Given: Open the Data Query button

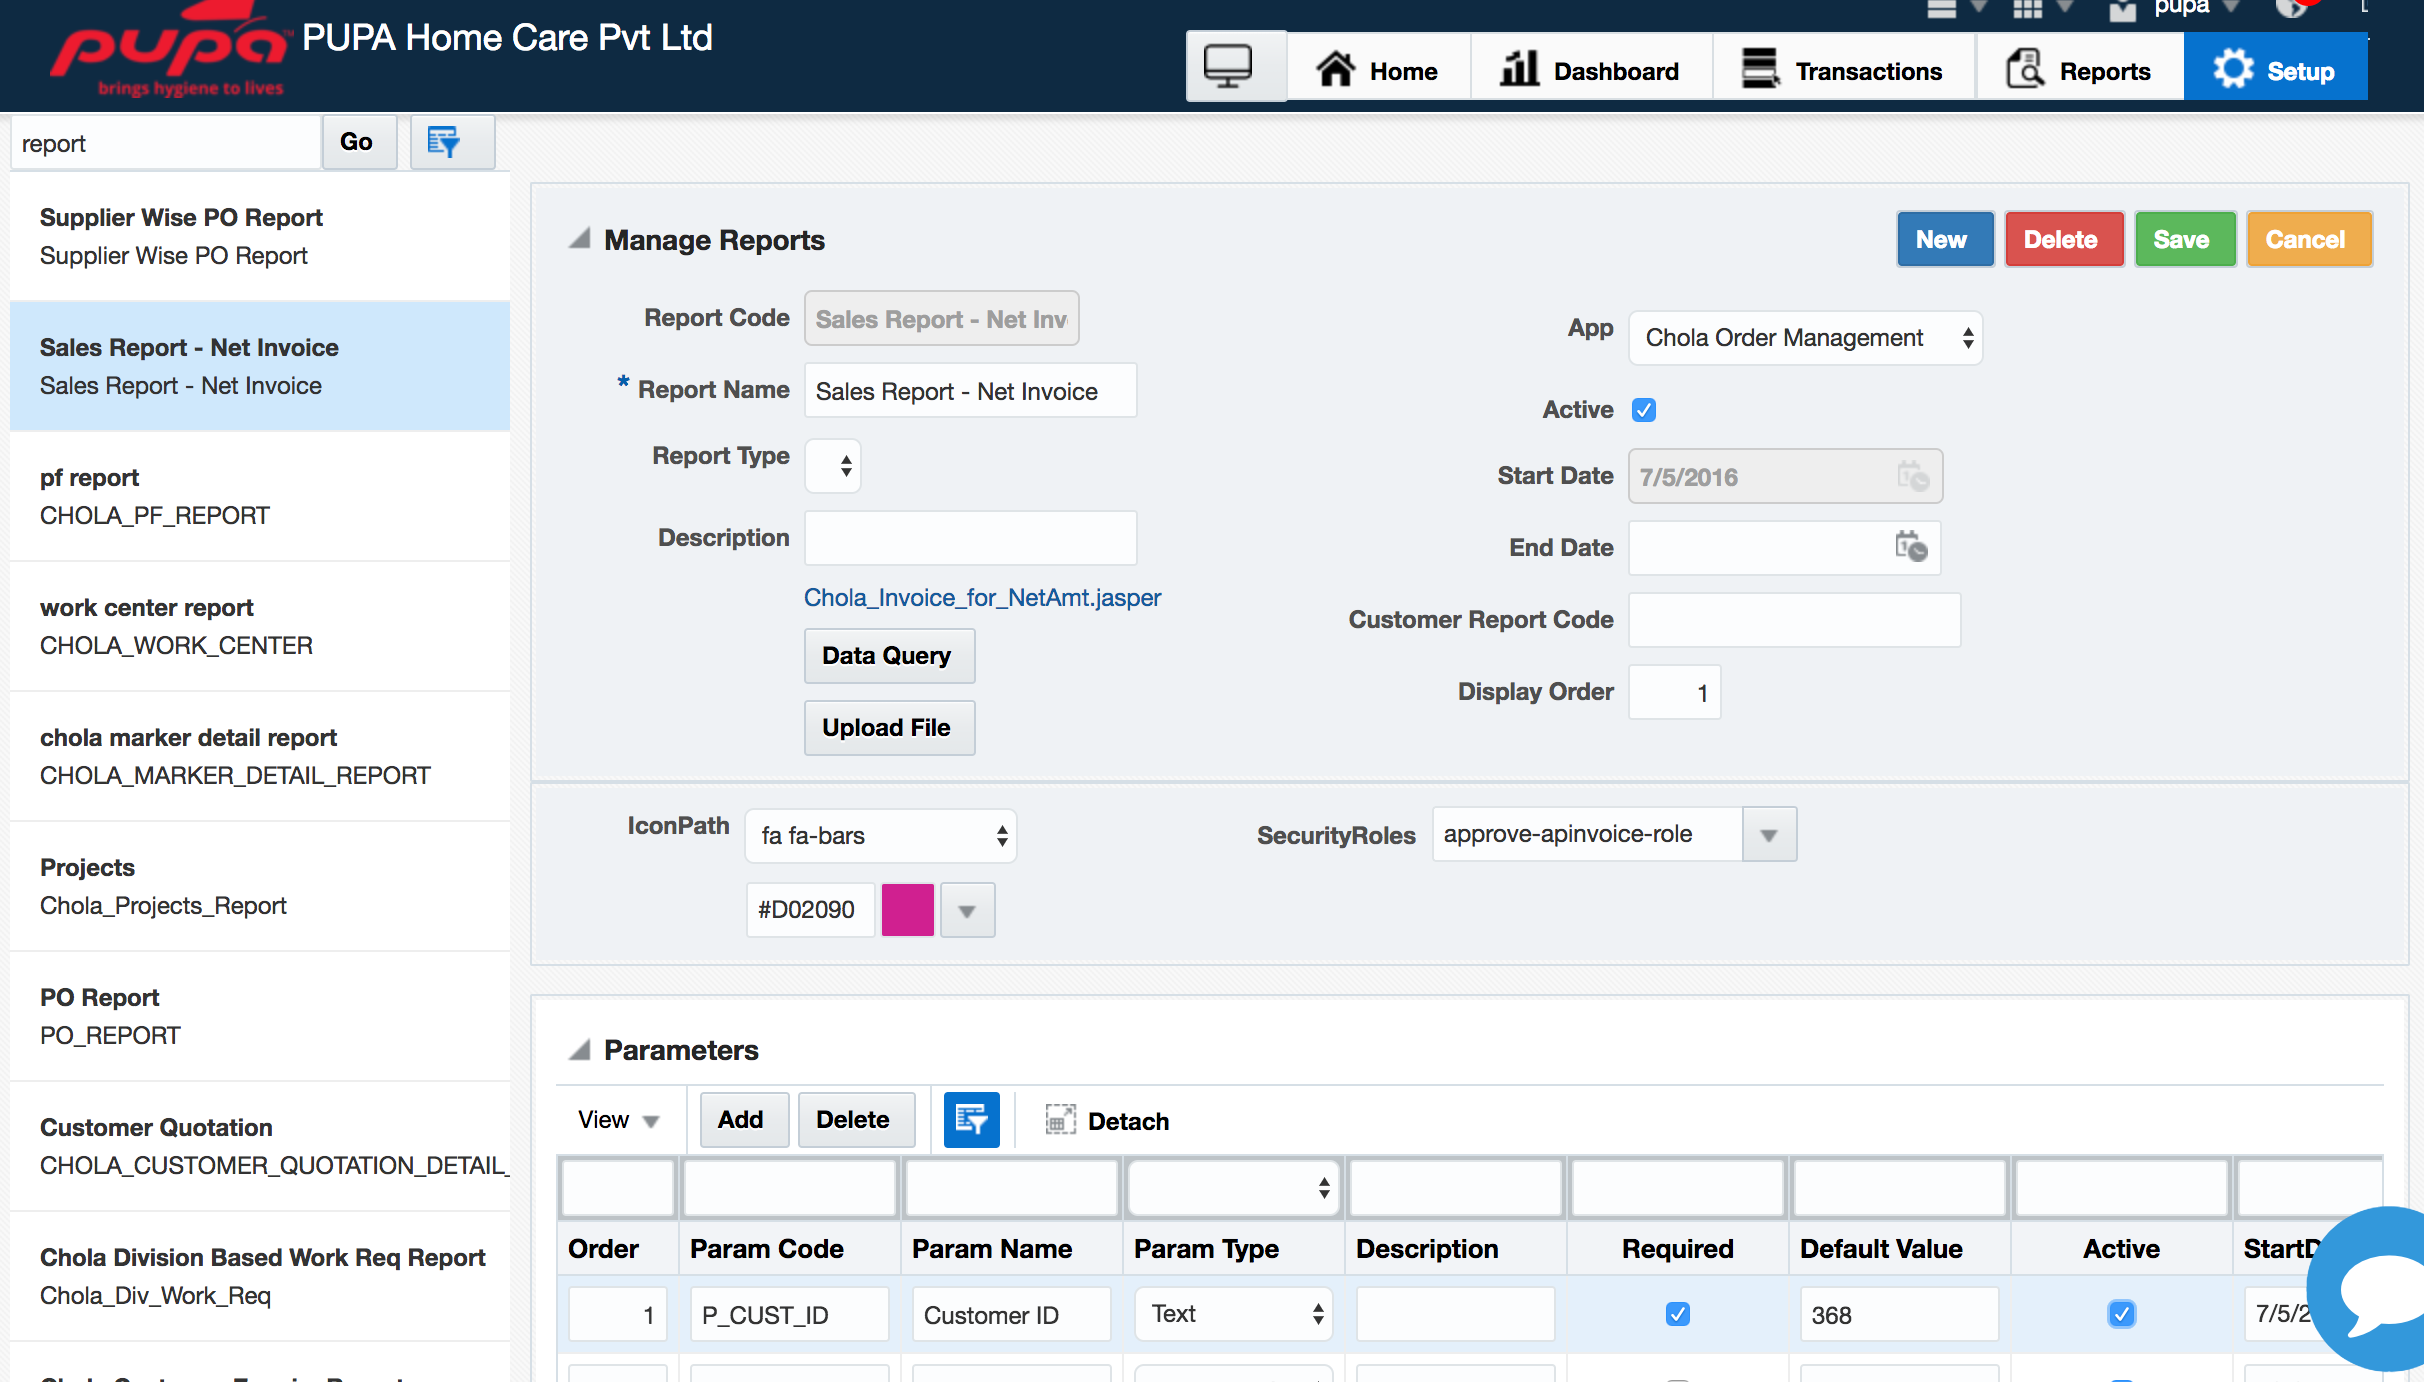Looking at the screenshot, I should tap(889, 656).
